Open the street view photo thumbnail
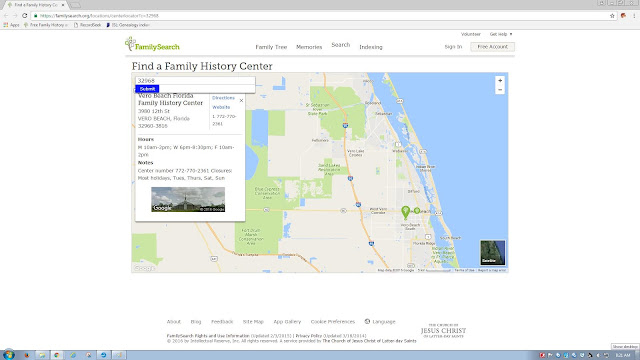This screenshot has width=640, height=360. pos(188,199)
